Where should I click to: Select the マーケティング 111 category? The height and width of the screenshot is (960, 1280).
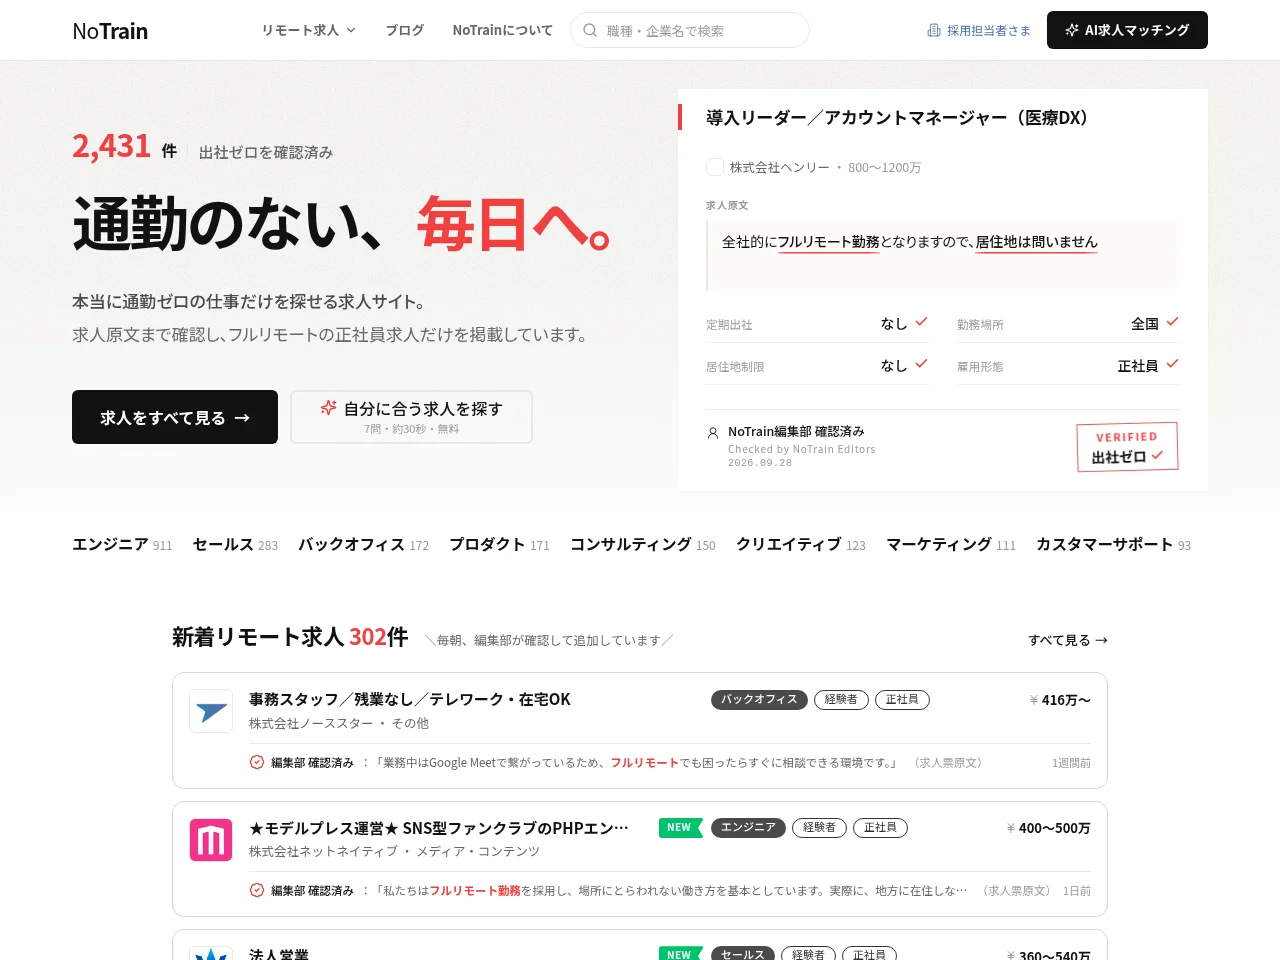pos(951,544)
